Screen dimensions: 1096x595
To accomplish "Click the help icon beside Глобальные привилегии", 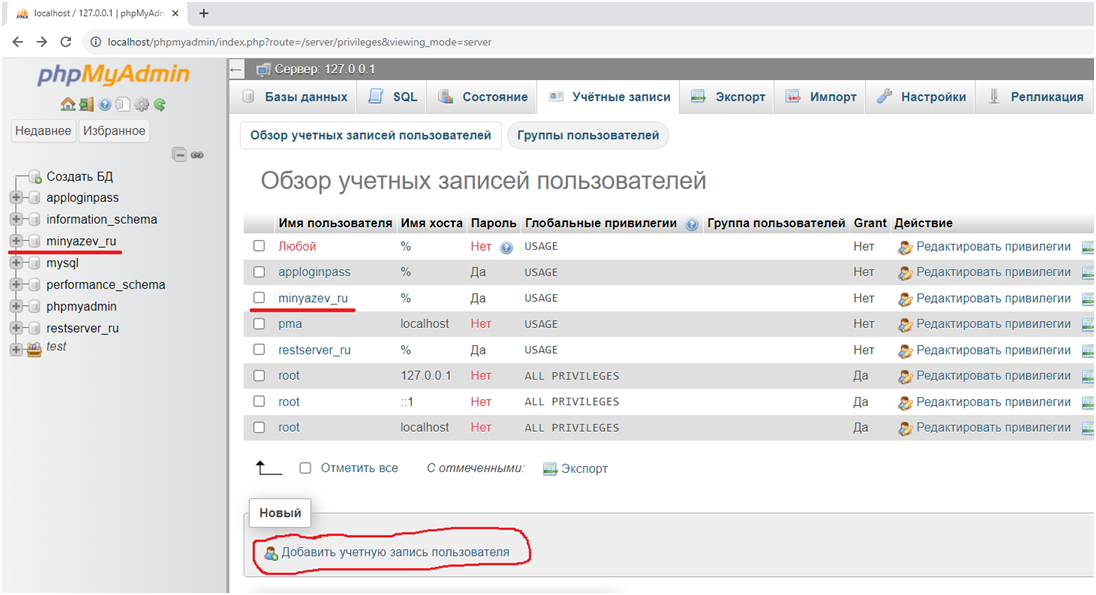I will 691,224.
